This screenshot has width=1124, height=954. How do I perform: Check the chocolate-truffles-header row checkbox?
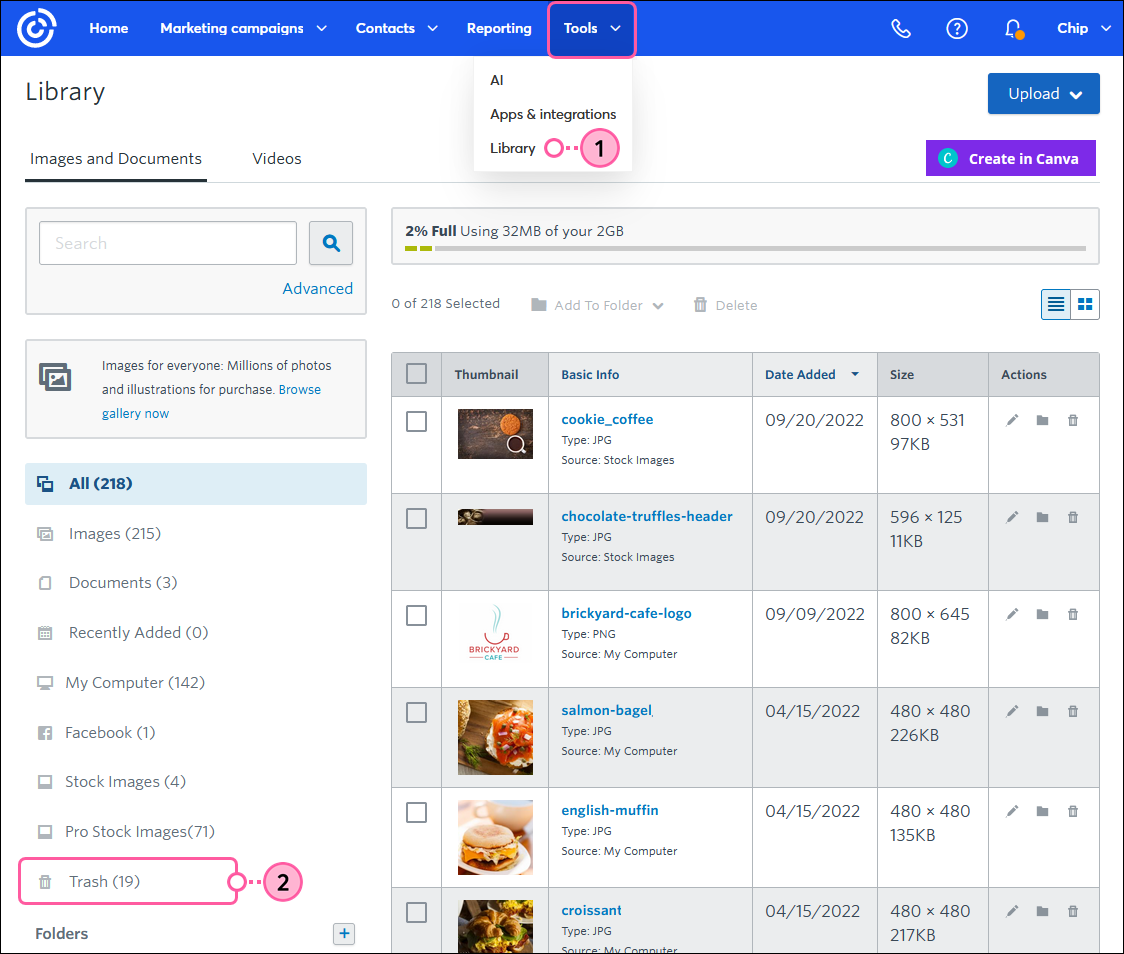416,518
